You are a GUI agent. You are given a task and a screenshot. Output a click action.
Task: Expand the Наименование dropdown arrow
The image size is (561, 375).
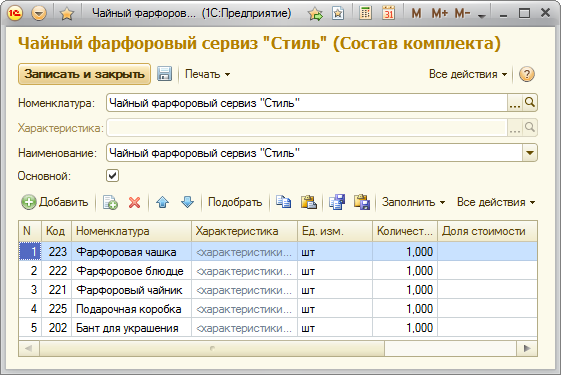[x=530, y=153]
